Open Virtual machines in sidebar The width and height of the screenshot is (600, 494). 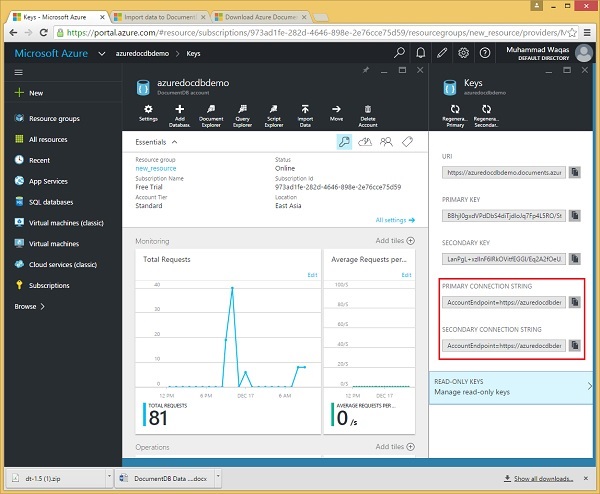(47, 243)
